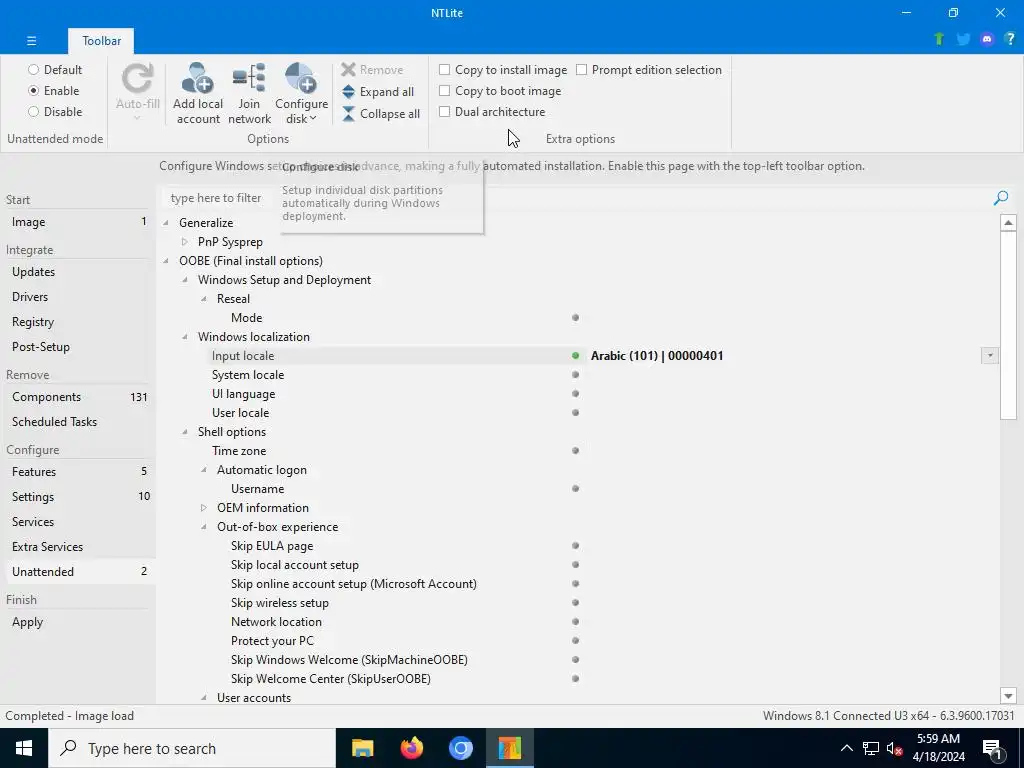1024x768 pixels.
Task: Open File Explorer from the taskbar
Action: pyautogui.click(x=362, y=748)
